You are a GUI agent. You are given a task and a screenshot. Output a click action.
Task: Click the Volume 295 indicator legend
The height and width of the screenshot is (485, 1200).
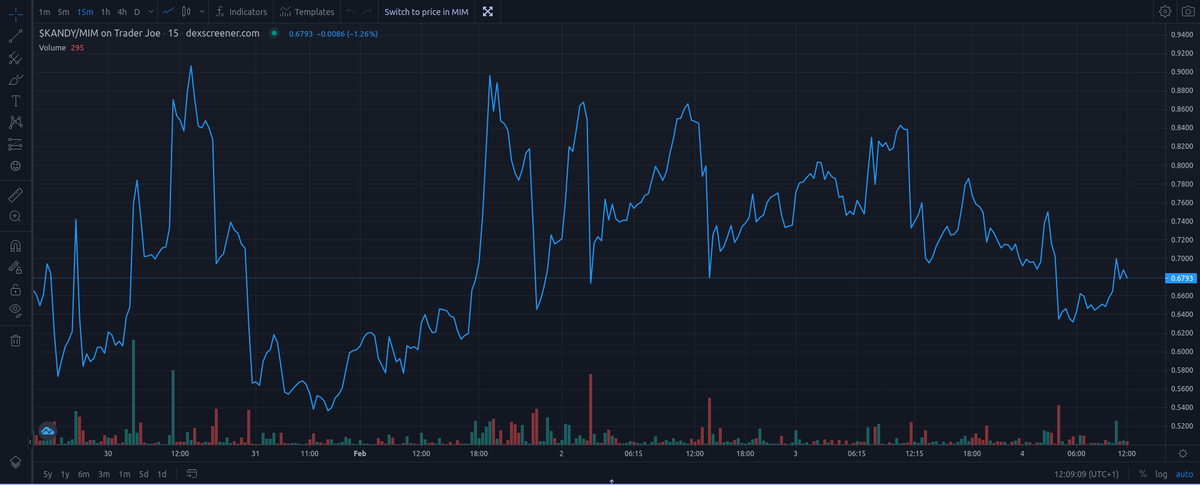click(x=61, y=47)
